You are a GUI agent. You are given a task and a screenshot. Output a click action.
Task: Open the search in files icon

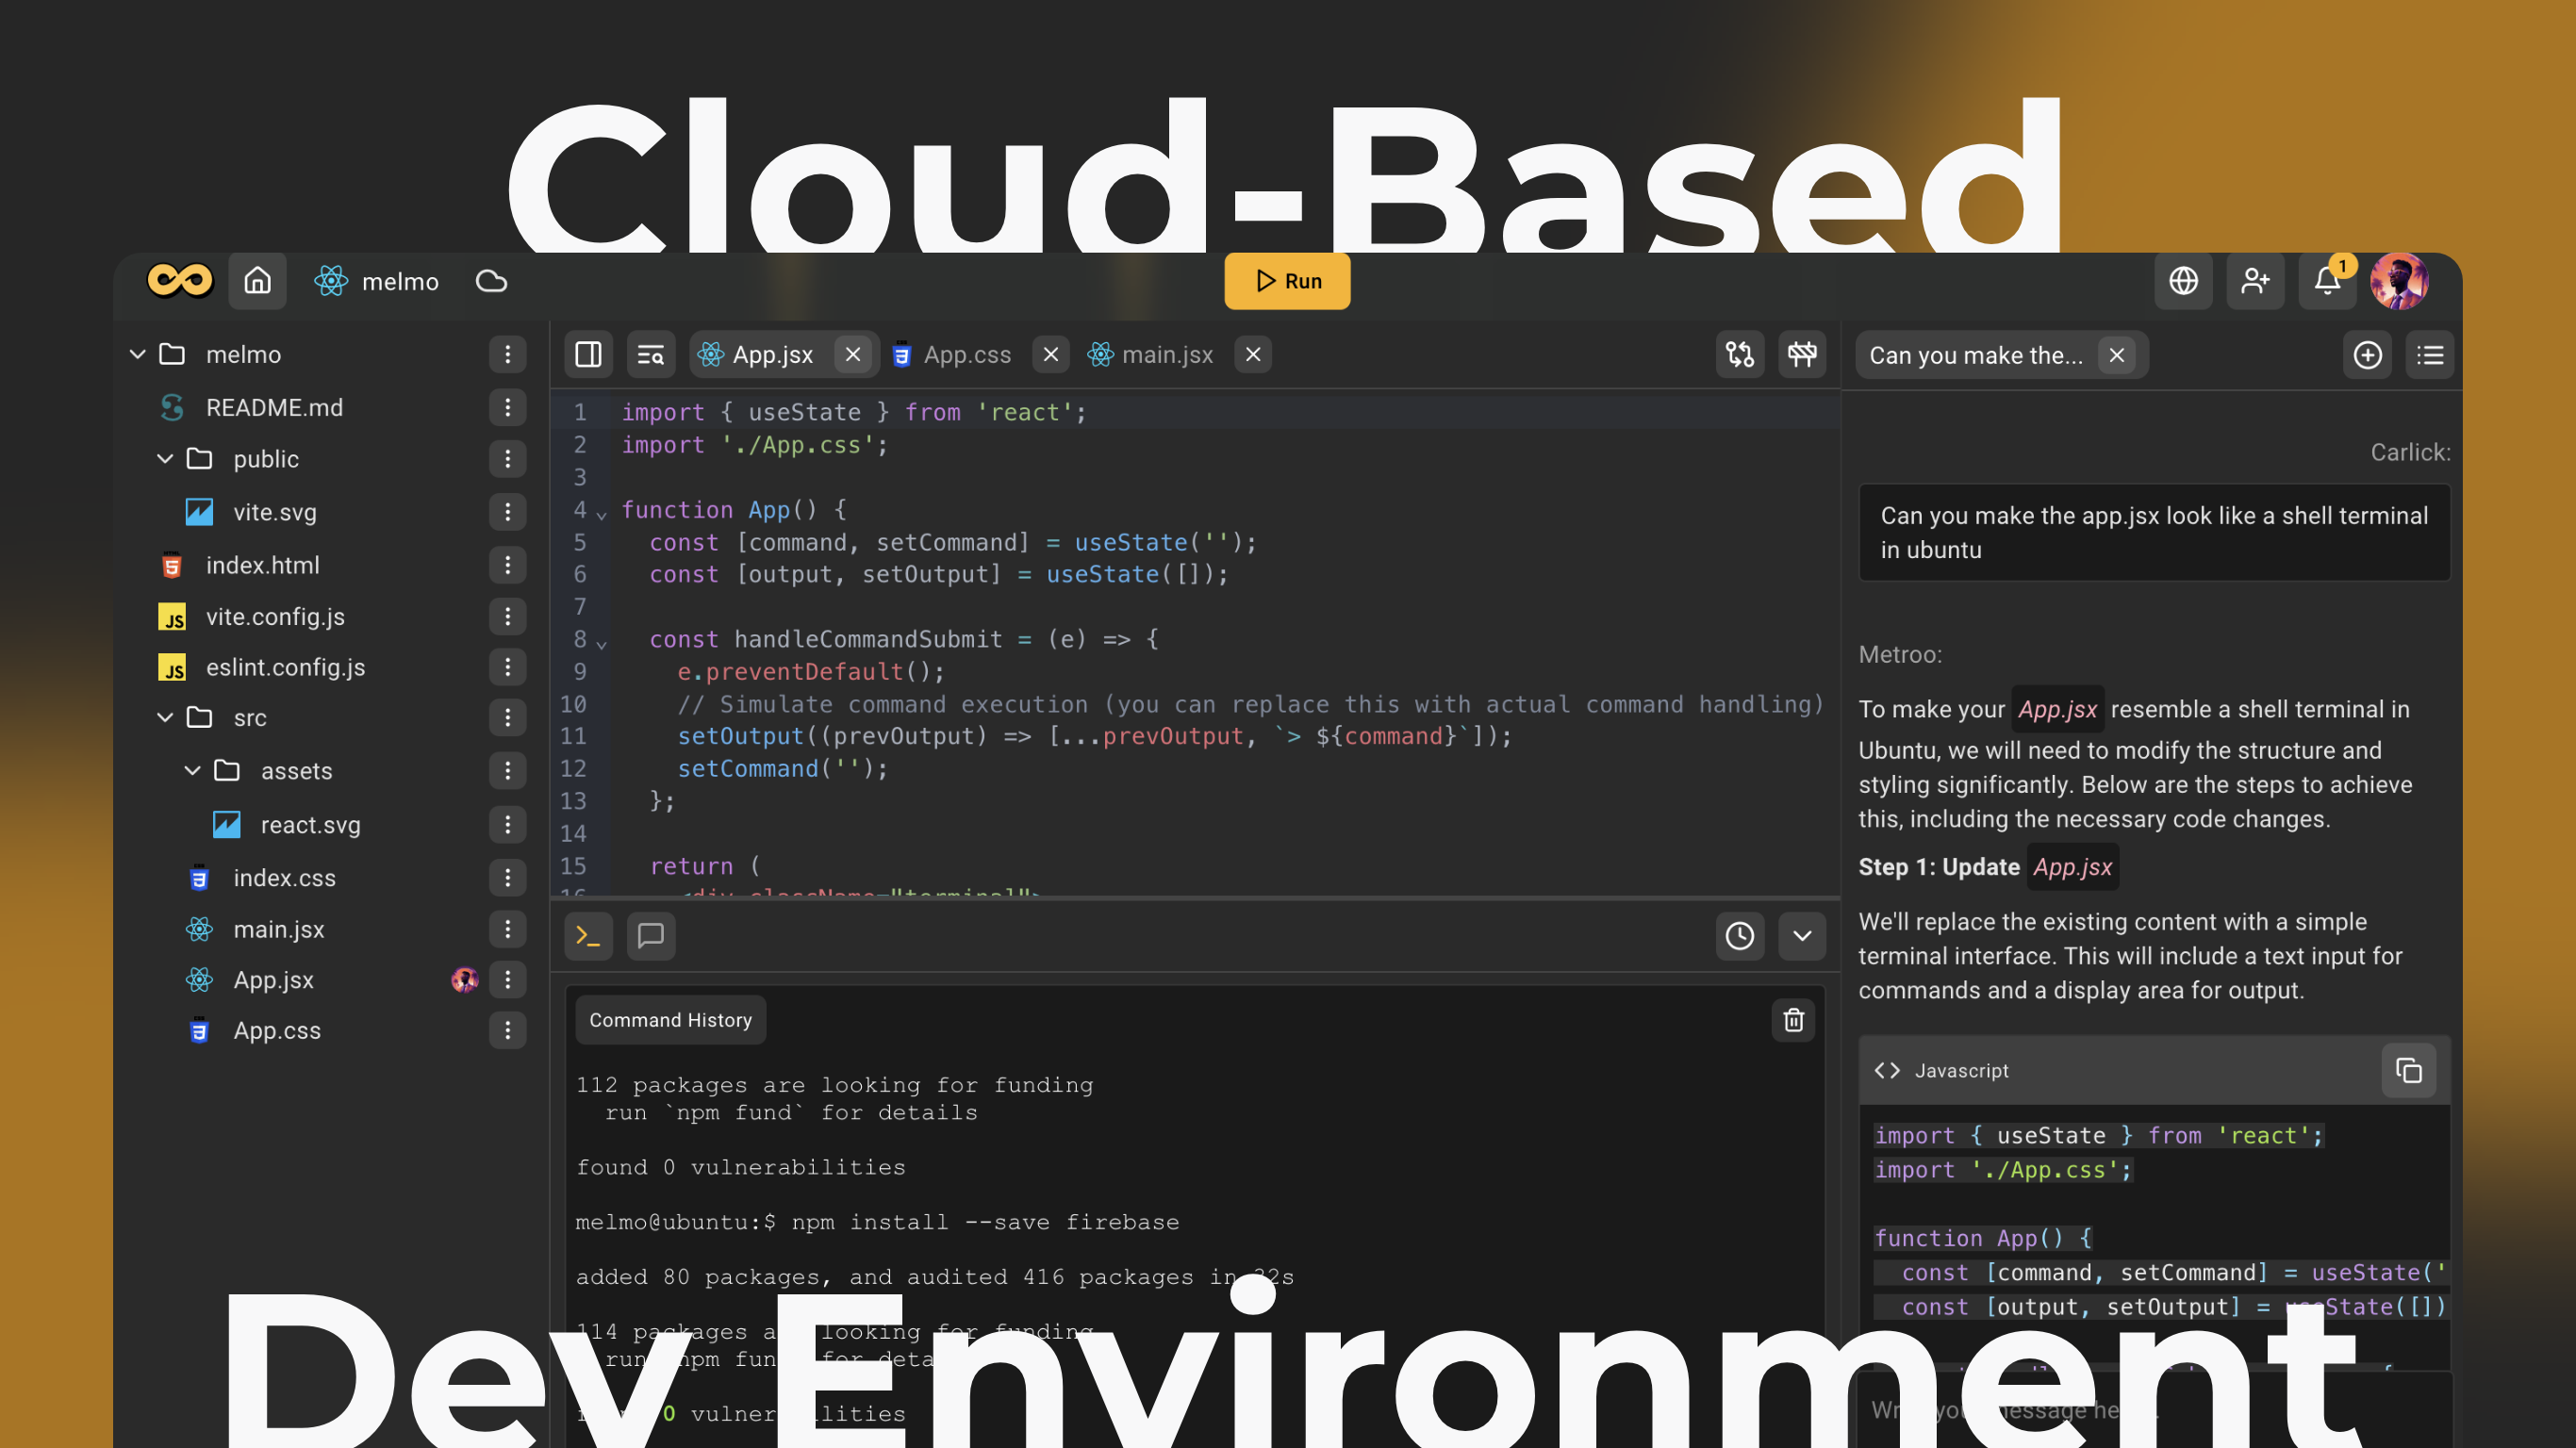tap(651, 354)
